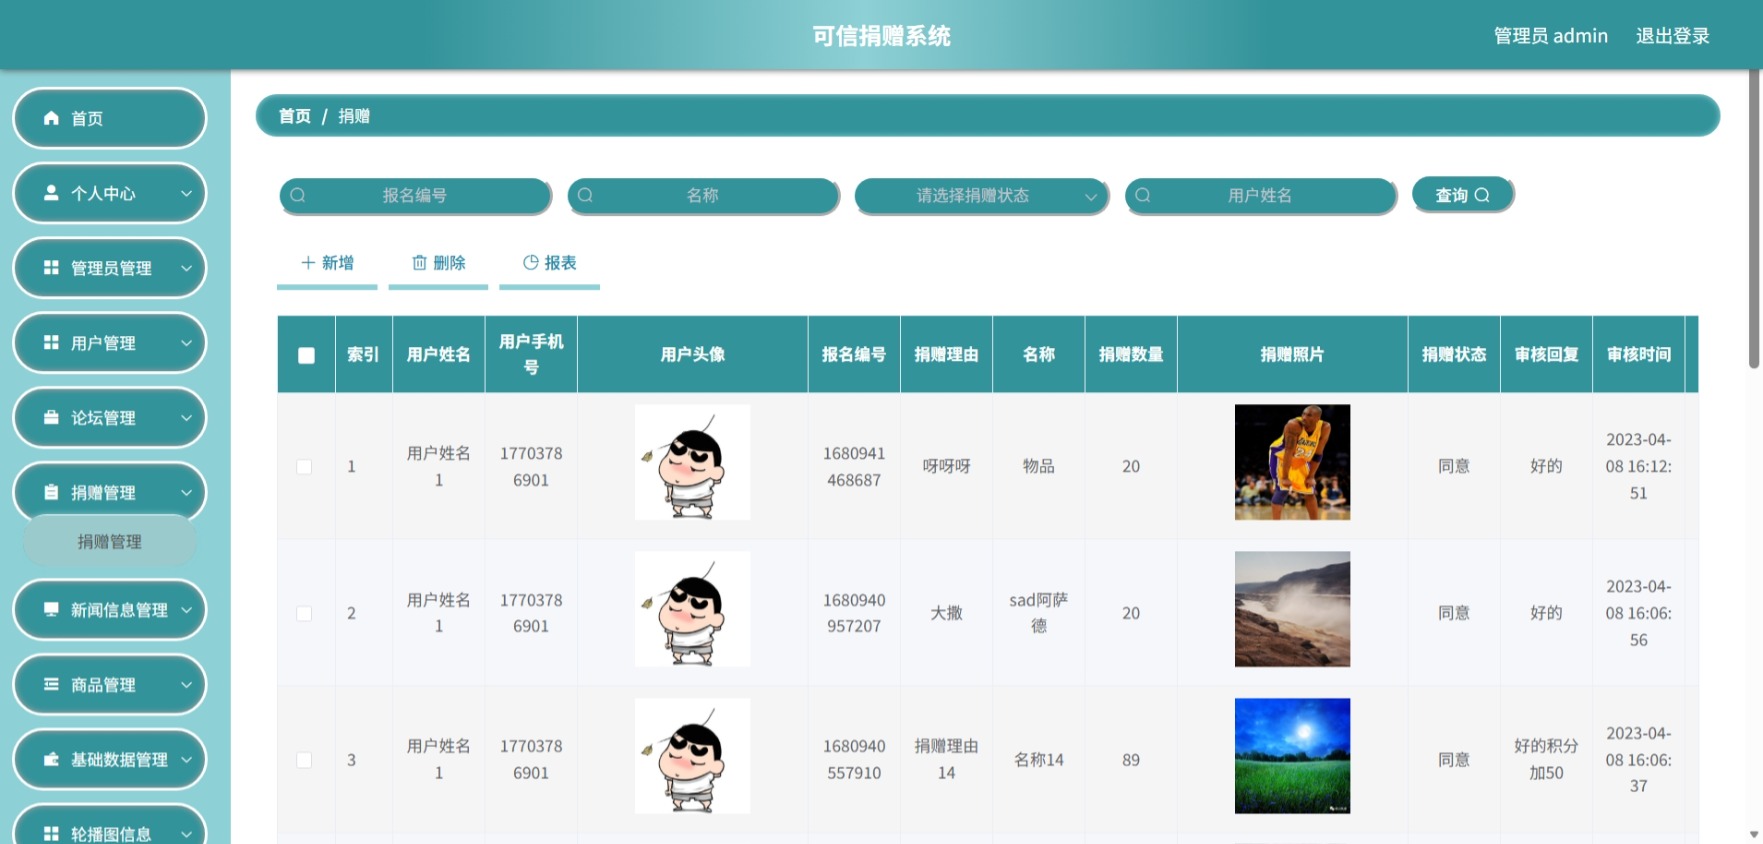Open the waterfall donation photo in row 2

click(x=1292, y=609)
